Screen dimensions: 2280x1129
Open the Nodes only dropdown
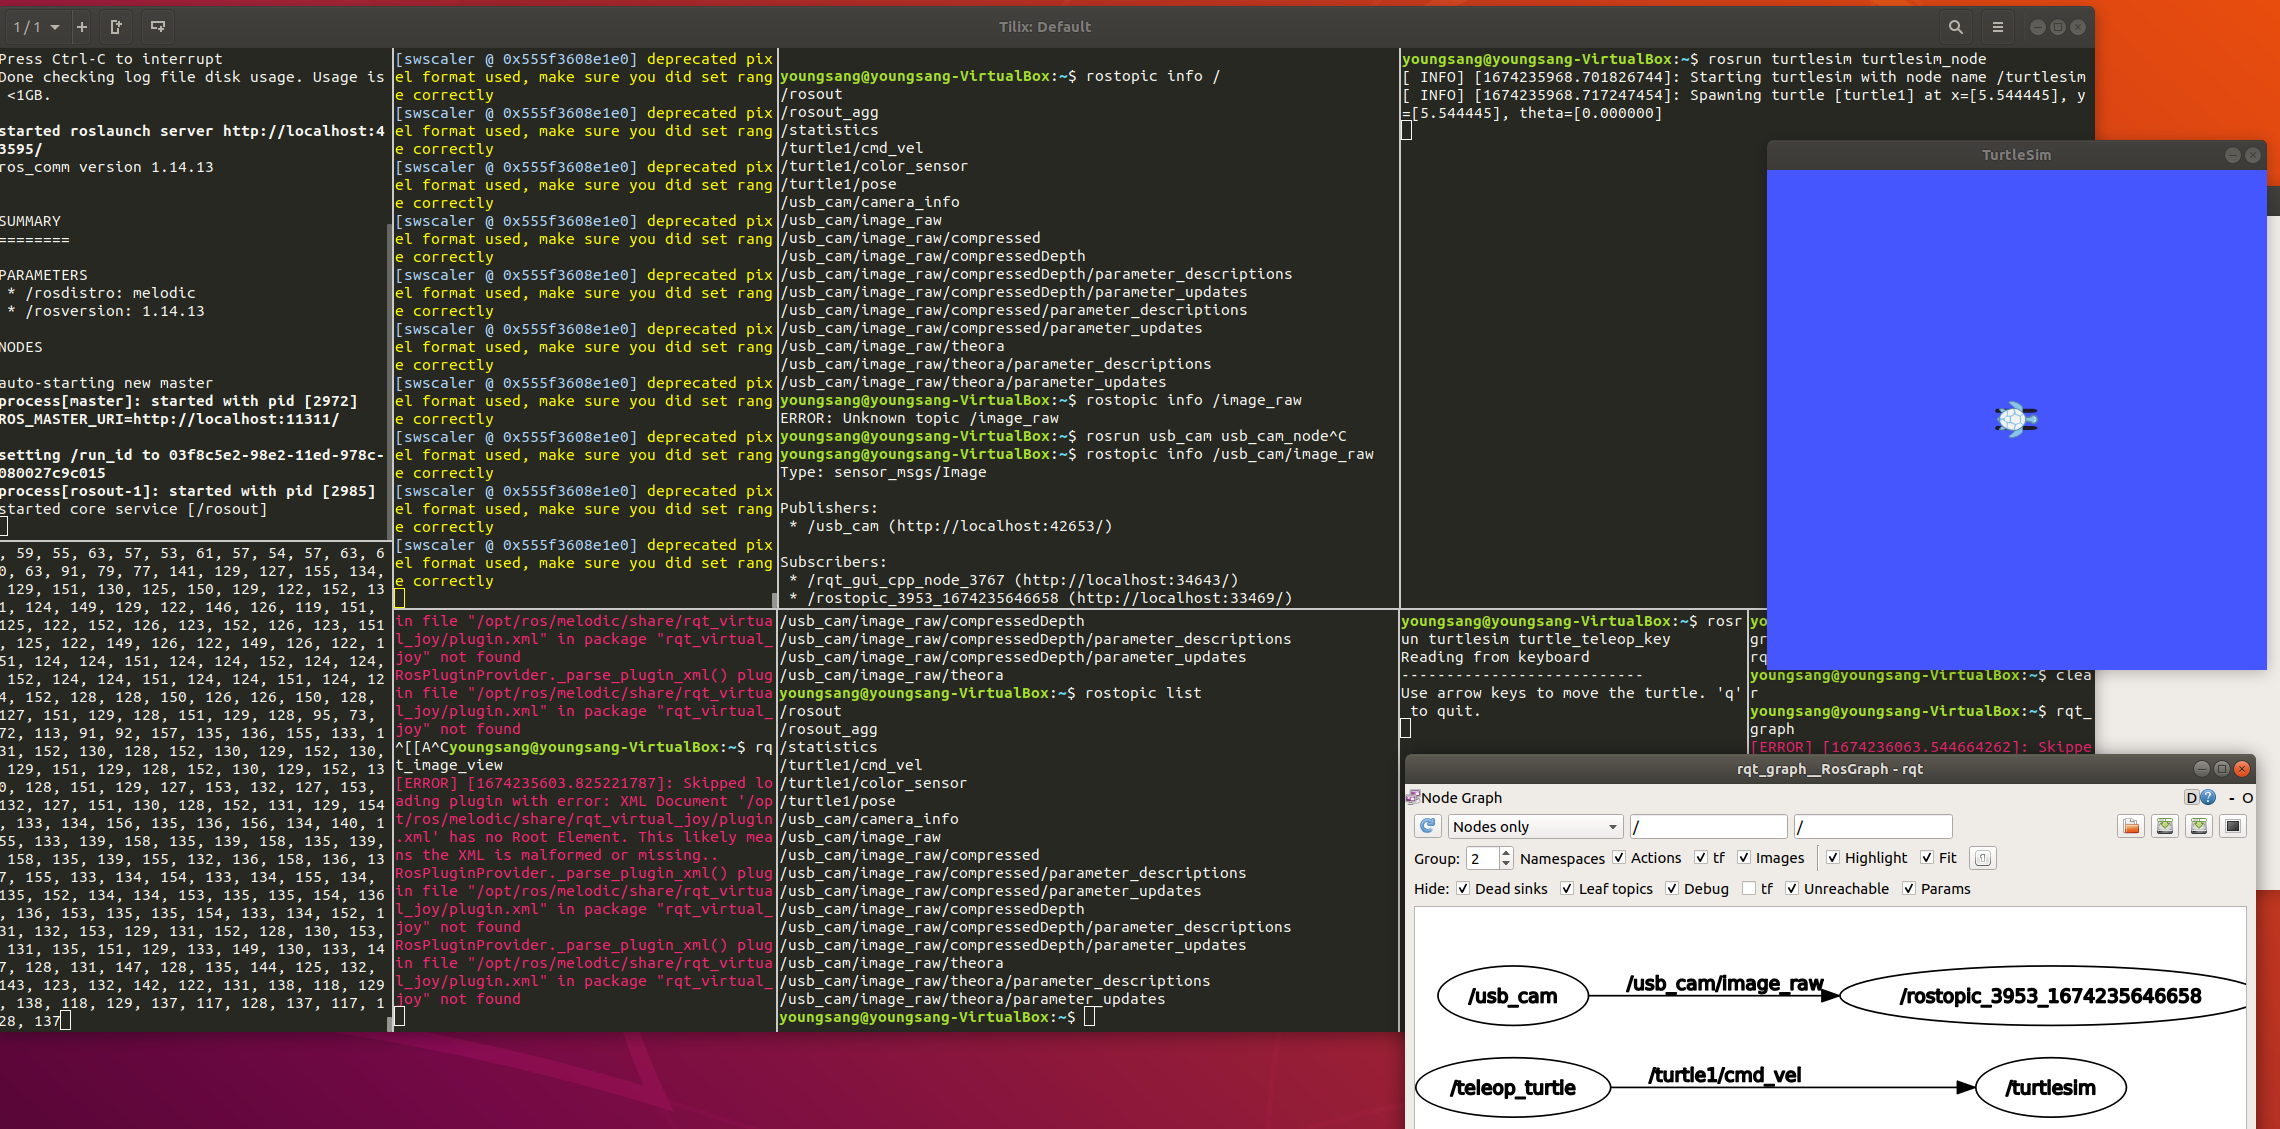pyautogui.click(x=1534, y=826)
